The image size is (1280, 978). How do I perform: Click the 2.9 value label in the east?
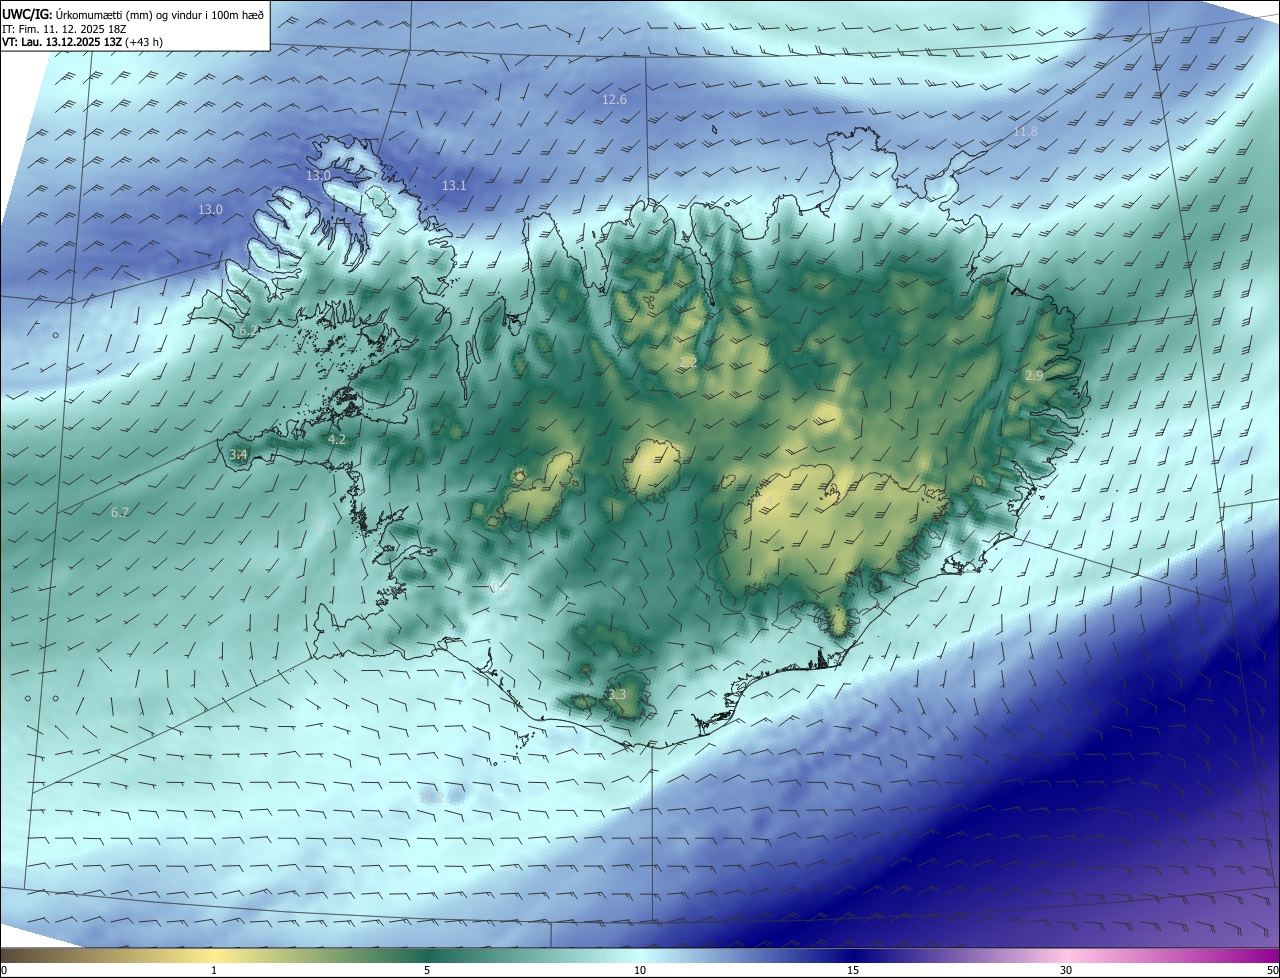[x=1034, y=375]
